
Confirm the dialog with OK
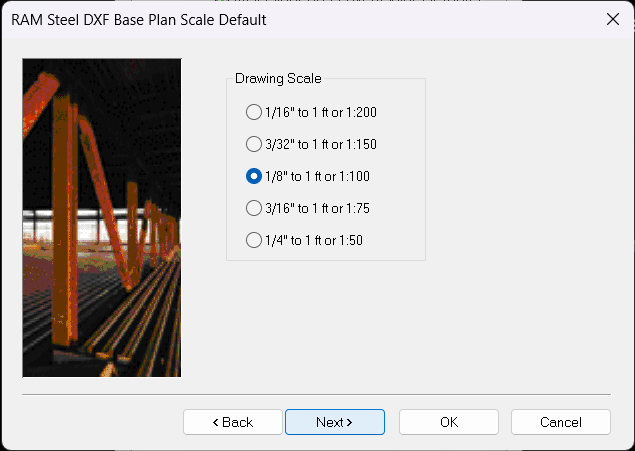448,422
